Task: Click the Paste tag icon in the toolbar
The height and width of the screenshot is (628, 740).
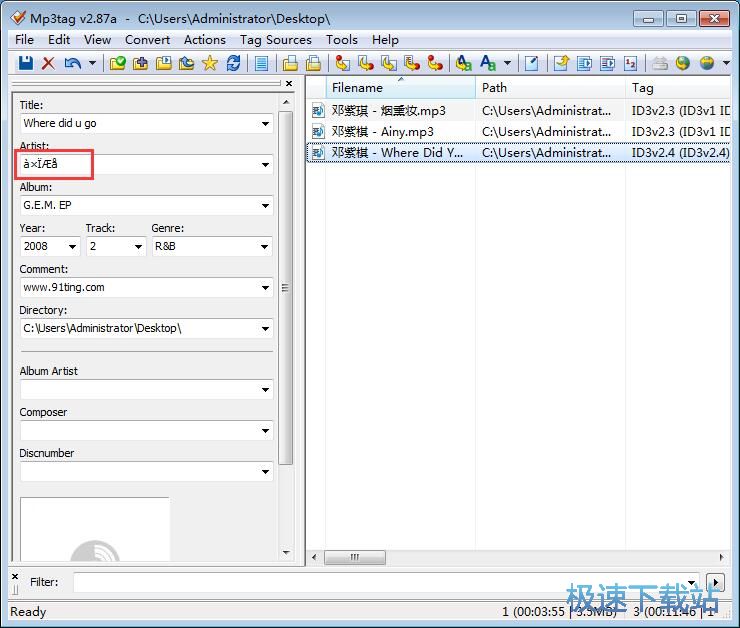Action: coord(313,63)
